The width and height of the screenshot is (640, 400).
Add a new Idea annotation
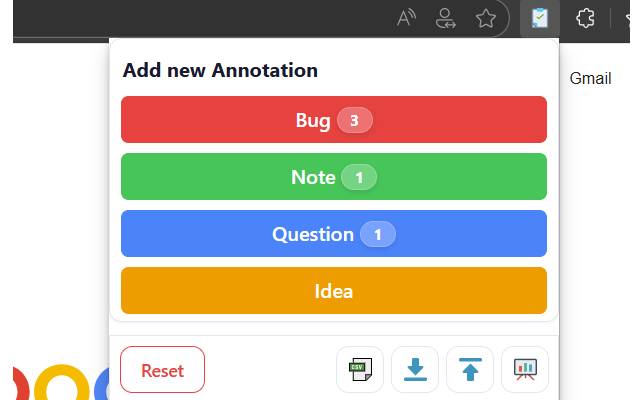pos(334,291)
